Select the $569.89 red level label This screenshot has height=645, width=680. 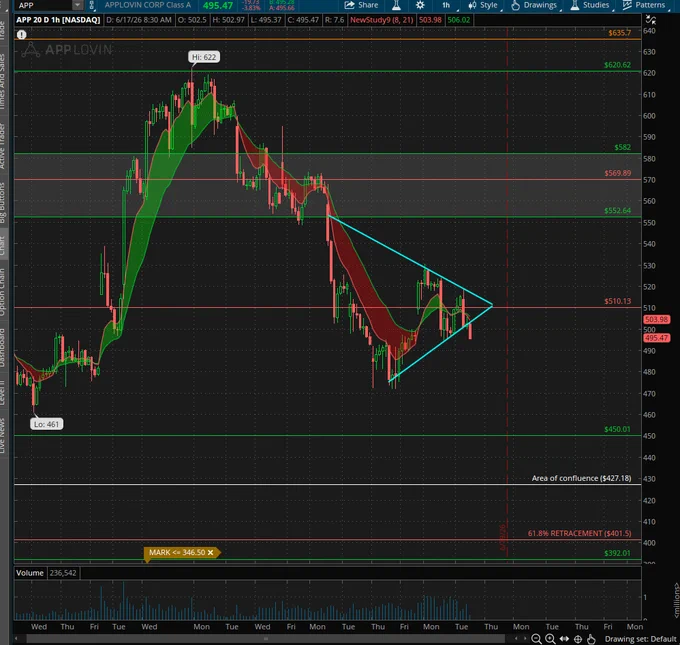pos(618,173)
